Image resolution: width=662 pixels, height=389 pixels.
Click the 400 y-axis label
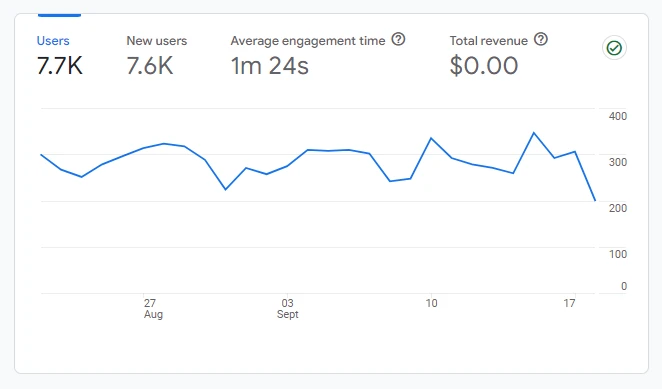618,116
